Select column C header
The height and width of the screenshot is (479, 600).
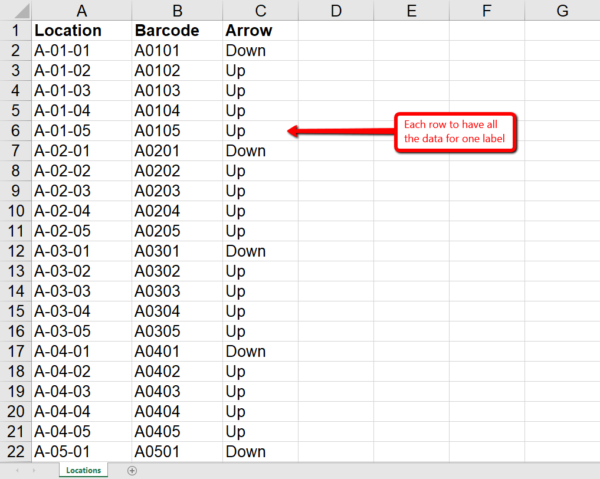(260, 10)
